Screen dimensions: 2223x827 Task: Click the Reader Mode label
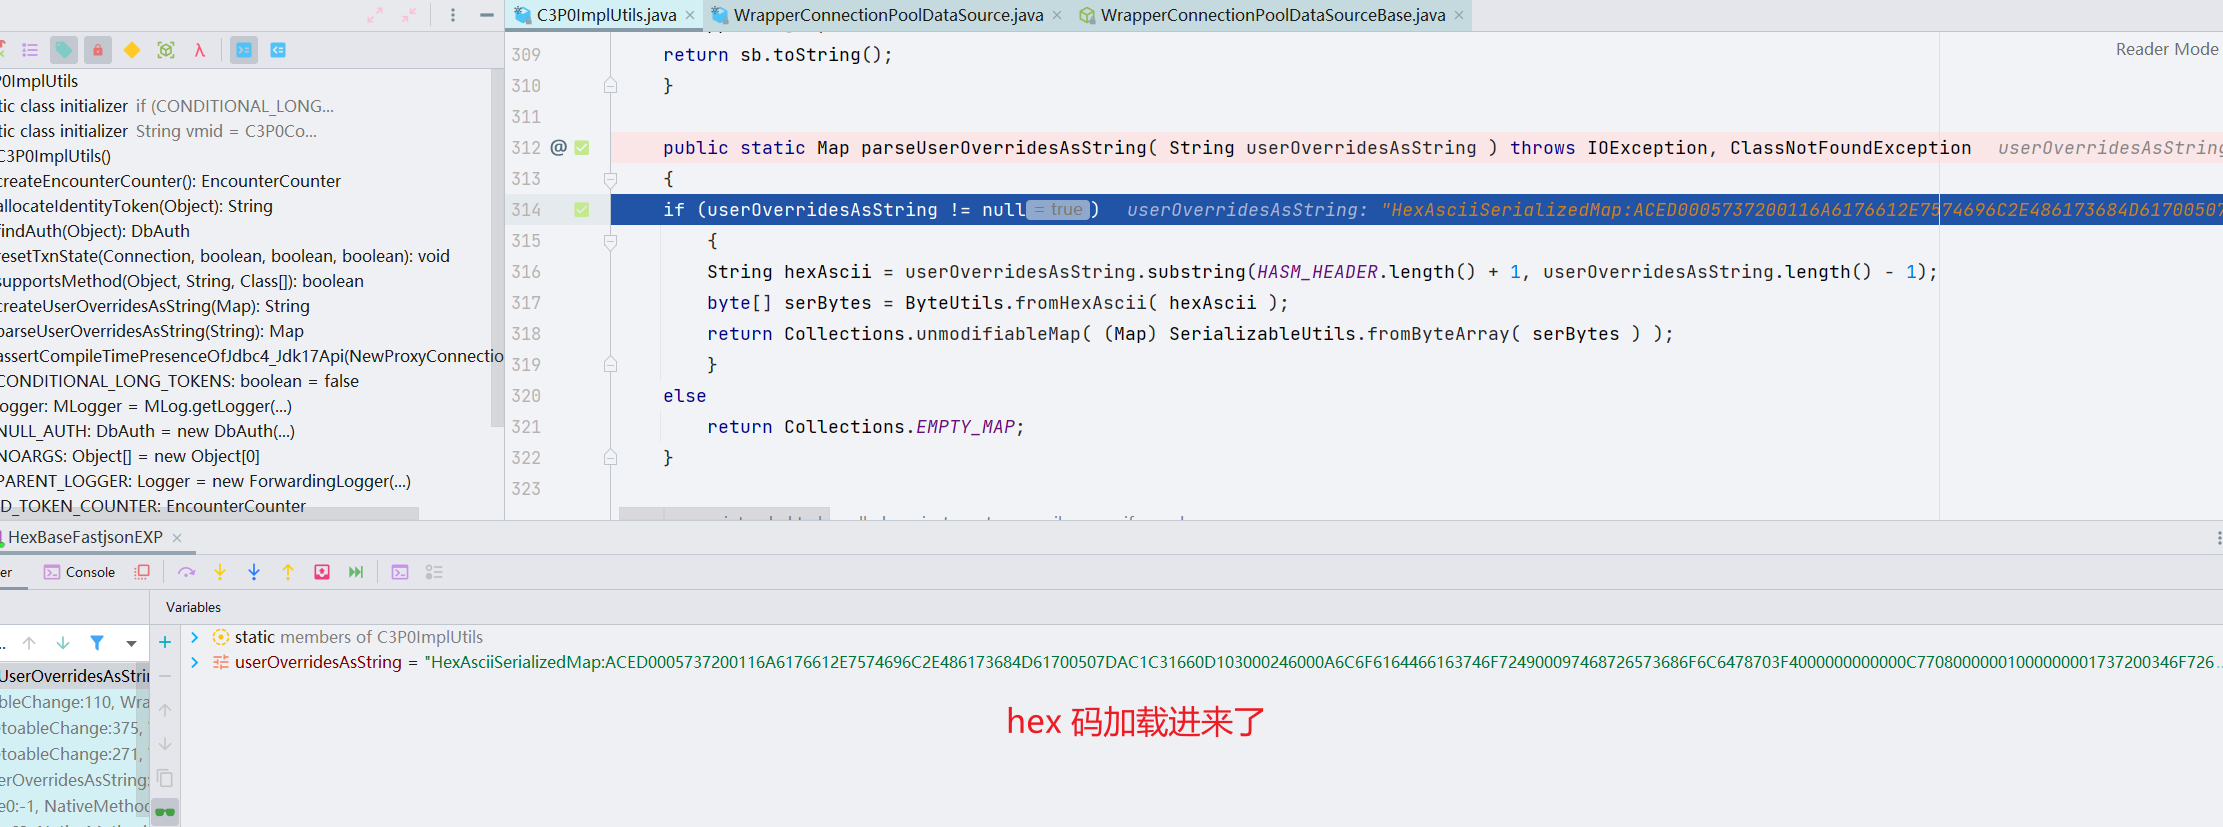tap(2166, 49)
